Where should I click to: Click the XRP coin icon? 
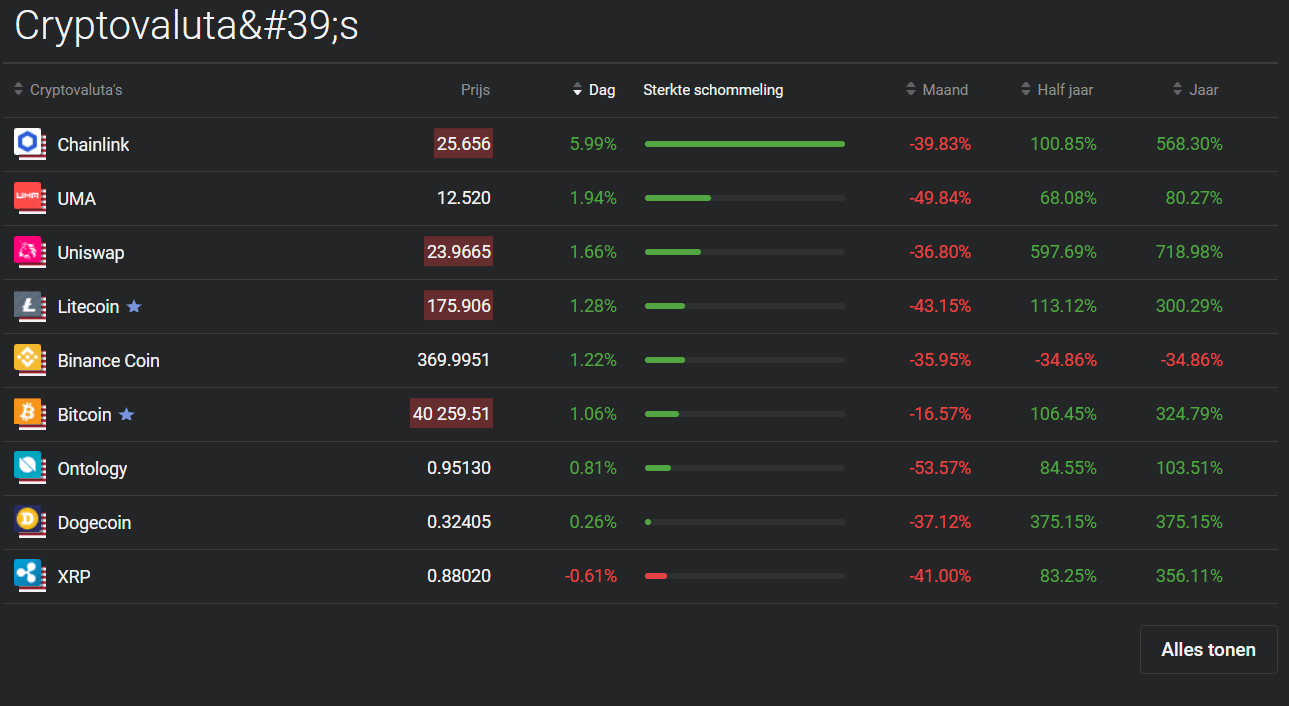pos(29,575)
